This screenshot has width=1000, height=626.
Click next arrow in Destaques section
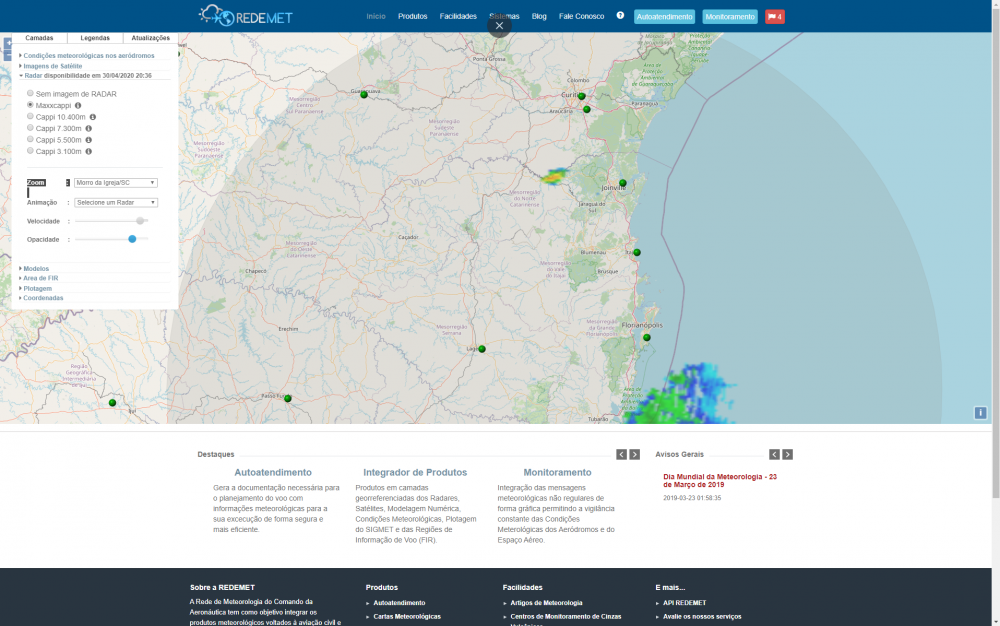click(x=635, y=454)
